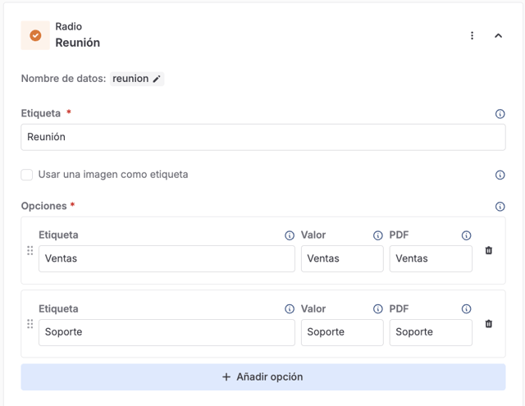The width and height of the screenshot is (525, 406).
Task: Collapse the Reunión radio field panel
Action: [x=498, y=35]
